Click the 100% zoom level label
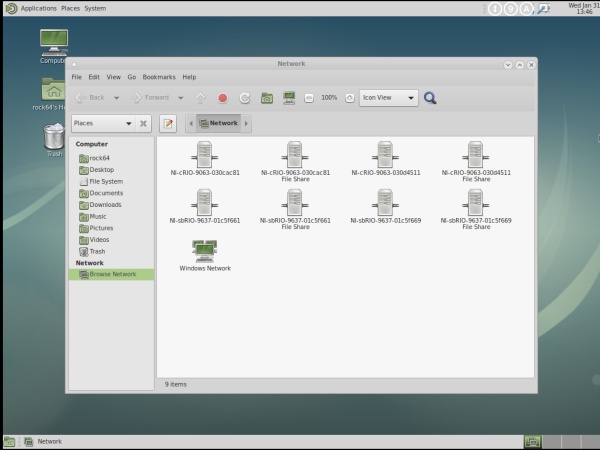Image resolution: width=600 pixels, height=450 pixels. pos(329,98)
